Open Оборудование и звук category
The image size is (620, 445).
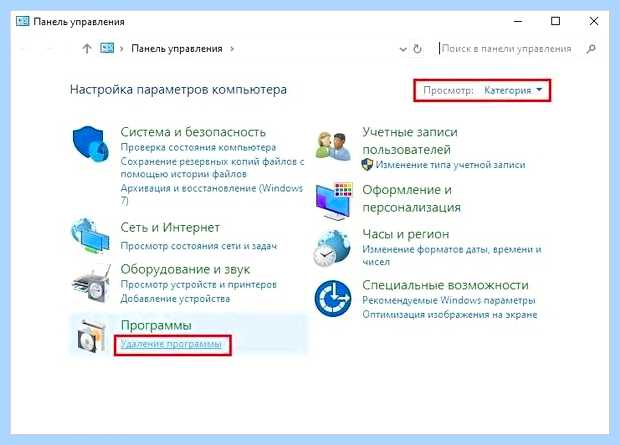tap(185, 269)
